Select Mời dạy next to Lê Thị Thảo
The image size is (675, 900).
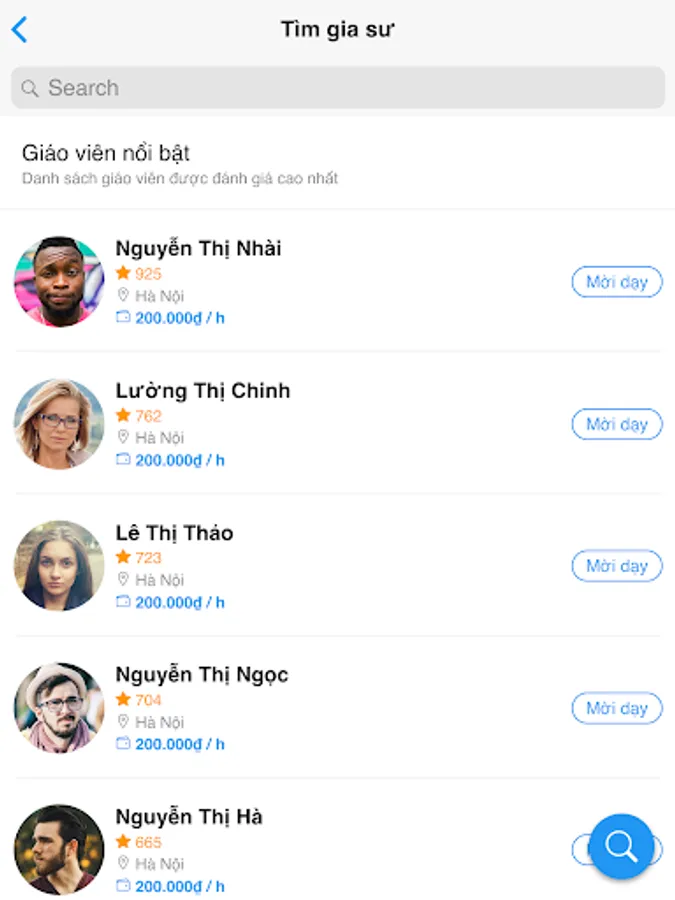[x=617, y=566]
